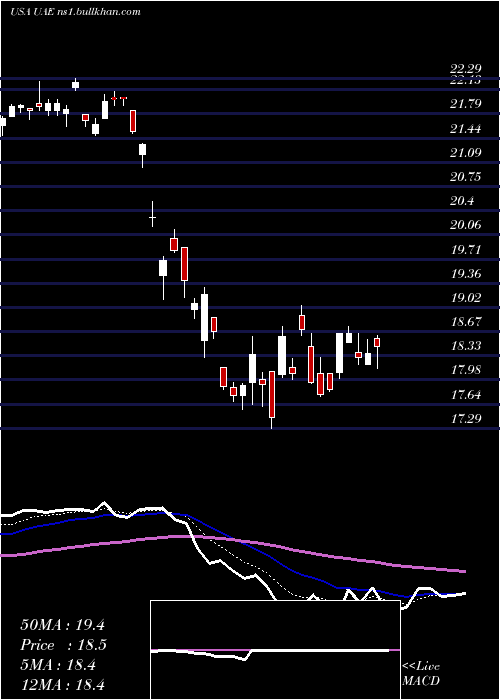Click the lowest red candle near 17.29
This screenshot has height=700, width=500.
(x=272, y=400)
